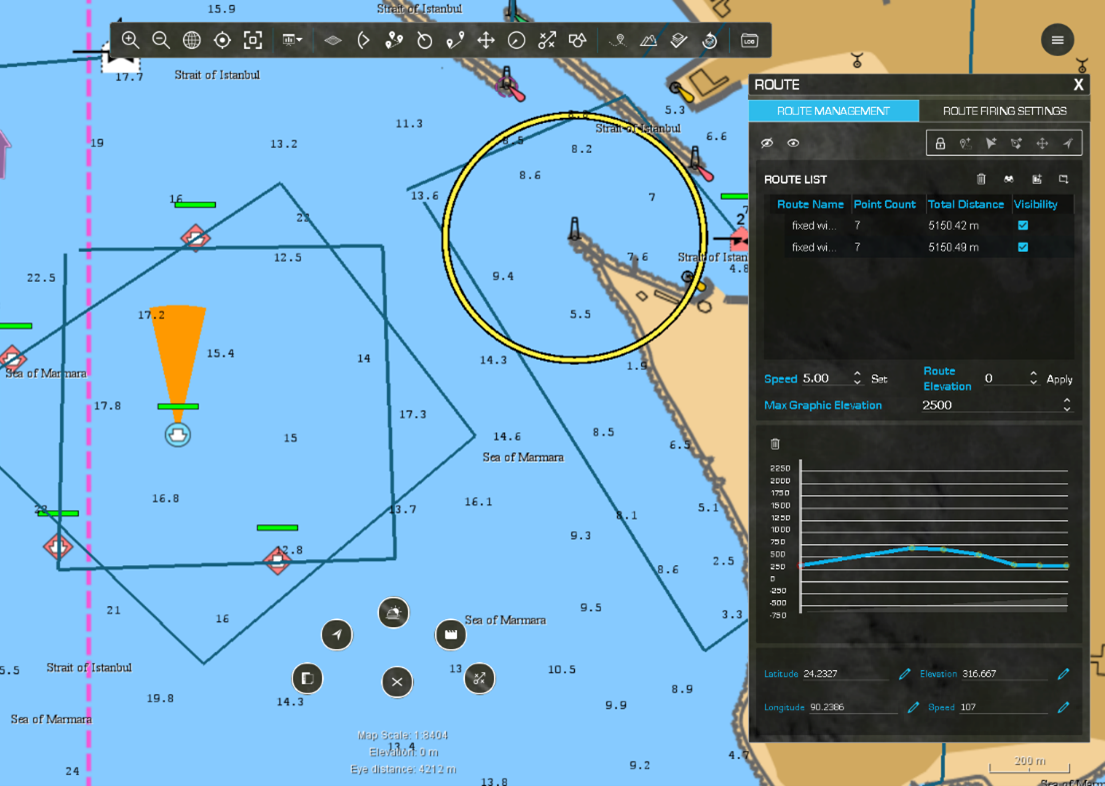This screenshot has height=786, width=1105.
Task: Close the ROUTE panel
Action: point(1078,85)
